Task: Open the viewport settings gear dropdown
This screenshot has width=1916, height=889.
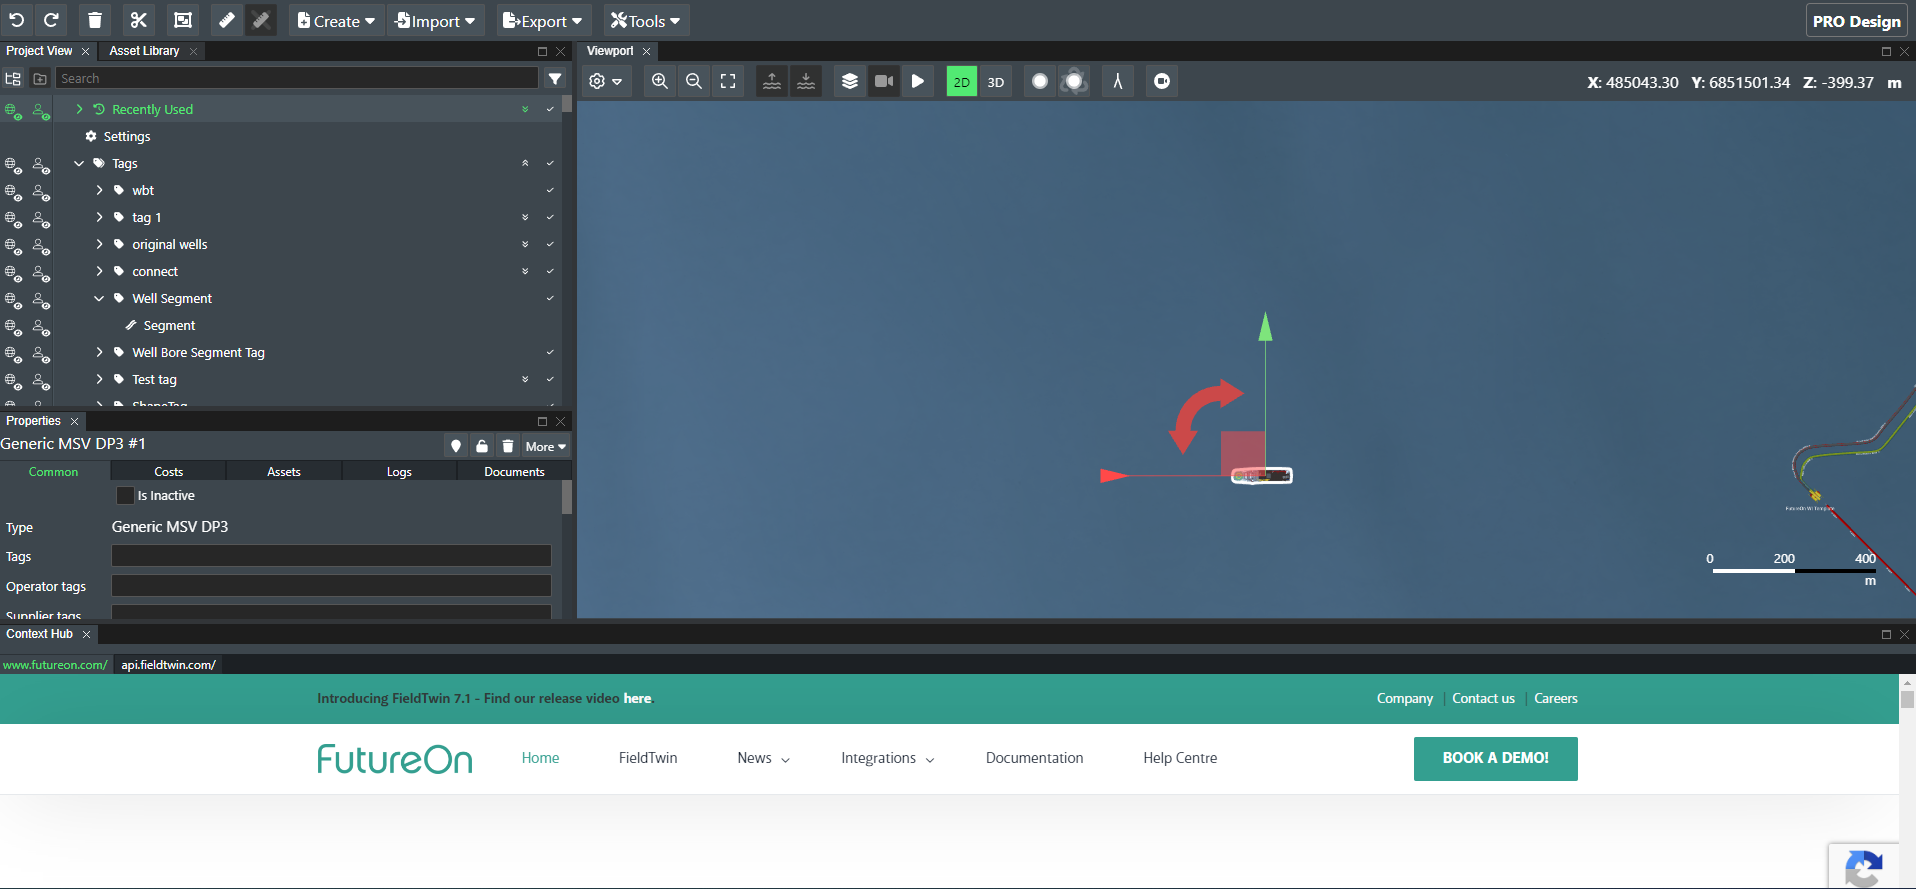Action: pyautogui.click(x=606, y=81)
